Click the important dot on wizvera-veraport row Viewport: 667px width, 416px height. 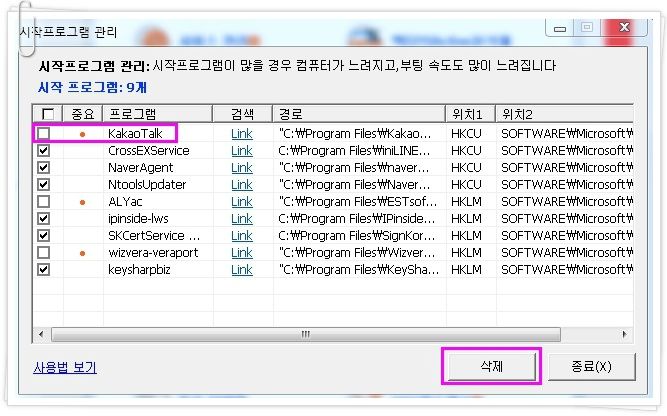(x=83, y=254)
